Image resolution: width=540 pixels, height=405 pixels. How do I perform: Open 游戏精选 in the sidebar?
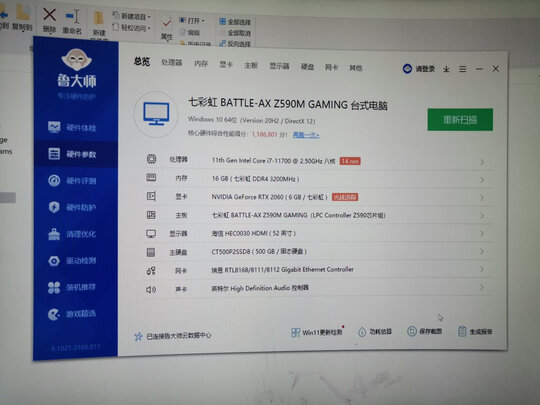(x=72, y=314)
